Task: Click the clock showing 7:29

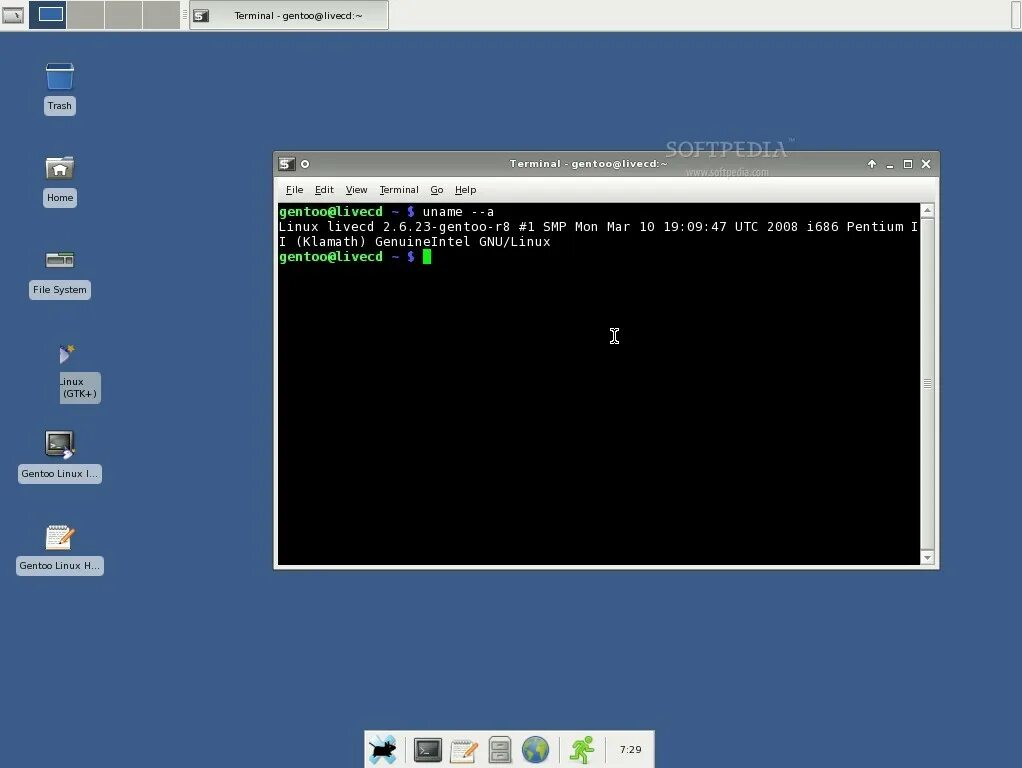Action: pos(630,750)
